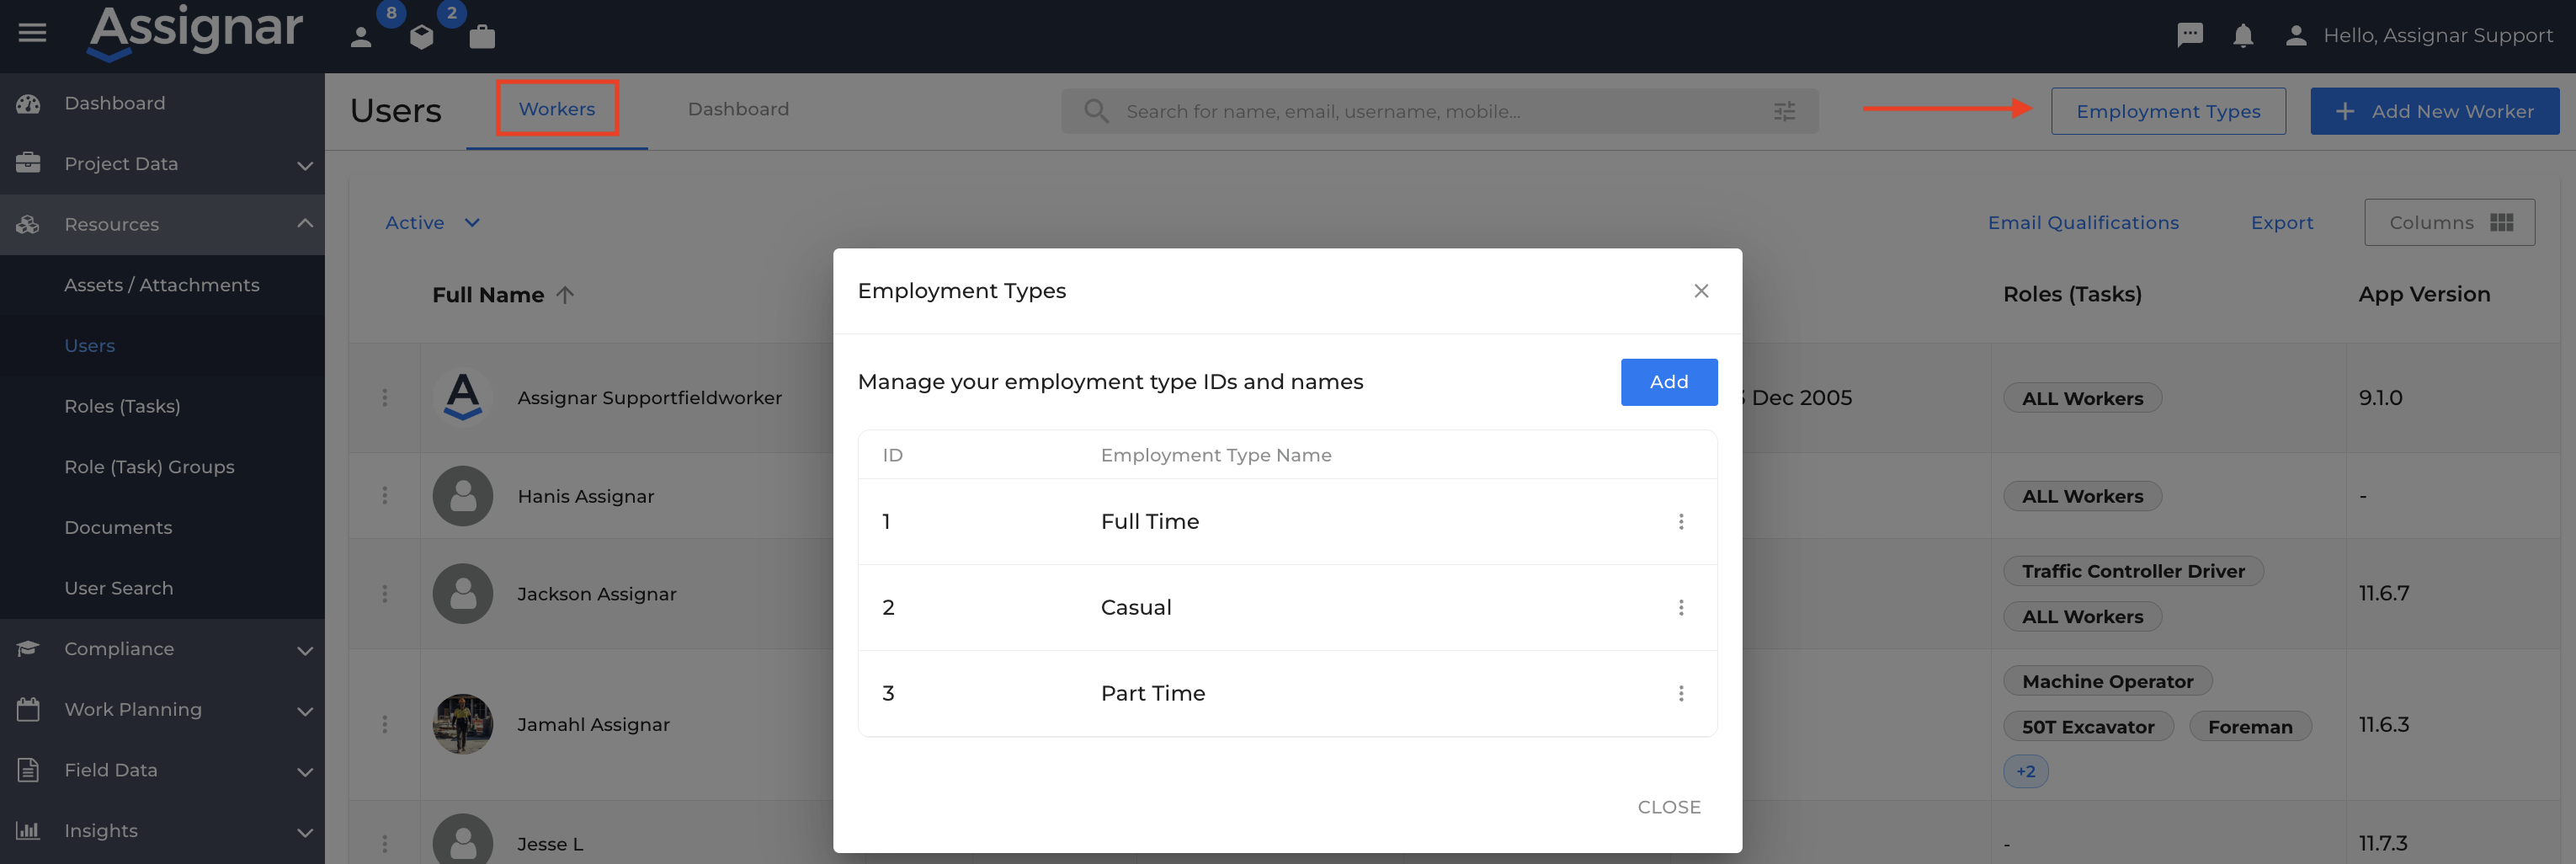Screen dimensions: 2576x864
Task: Click the Casual employment type name
Action: 1136,608
